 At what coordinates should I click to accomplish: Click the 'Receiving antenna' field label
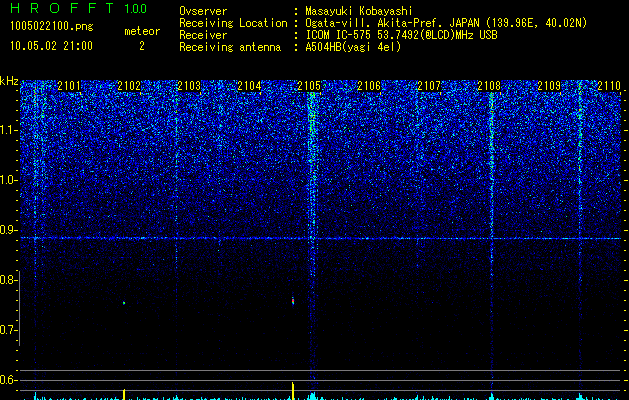coord(230,47)
